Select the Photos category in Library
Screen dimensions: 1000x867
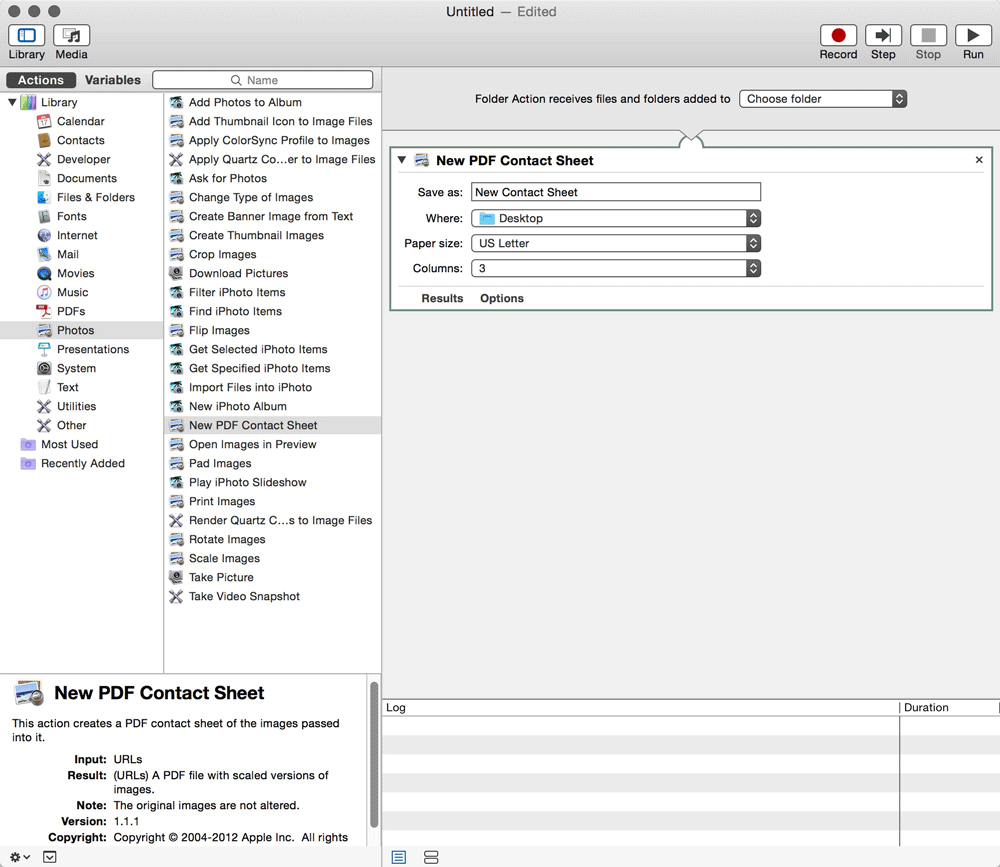pos(82,330)
